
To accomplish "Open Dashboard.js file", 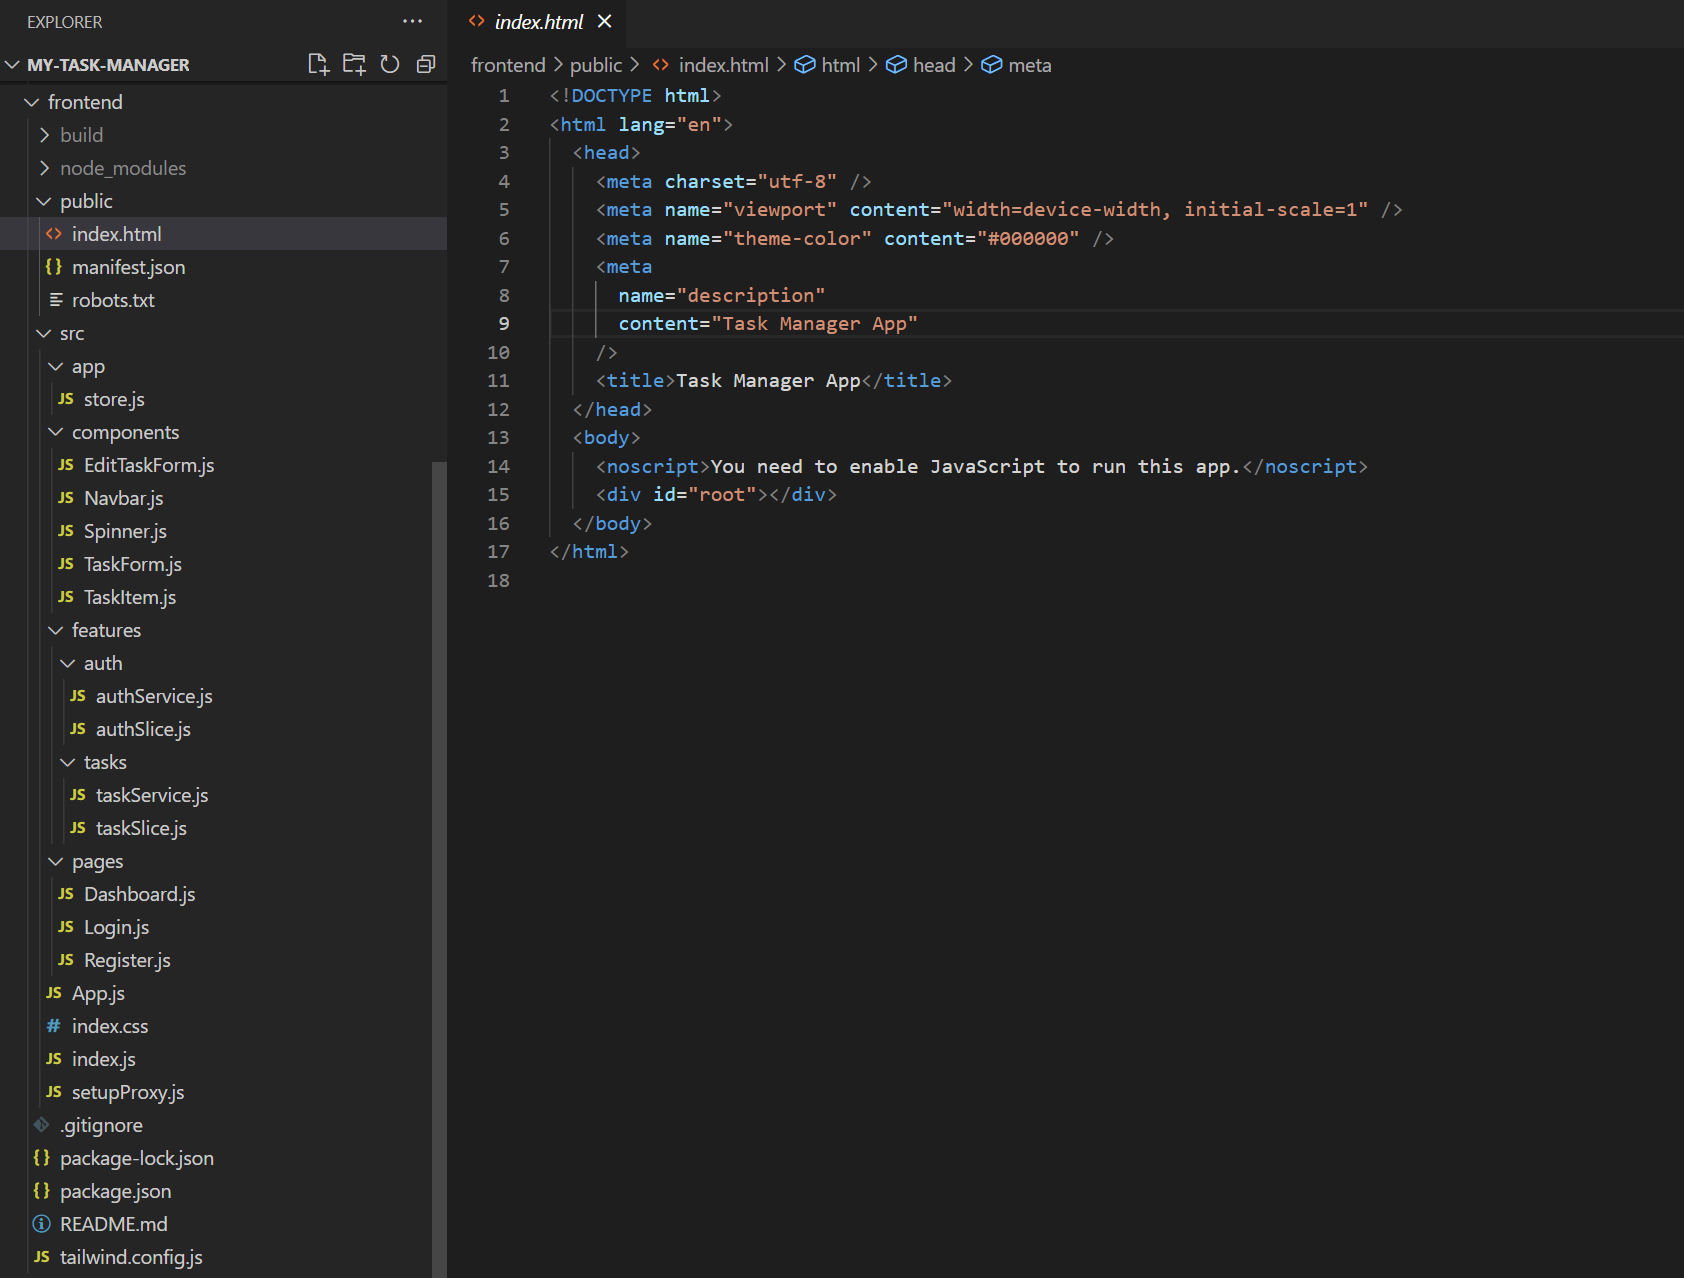I will coord(223,894).
